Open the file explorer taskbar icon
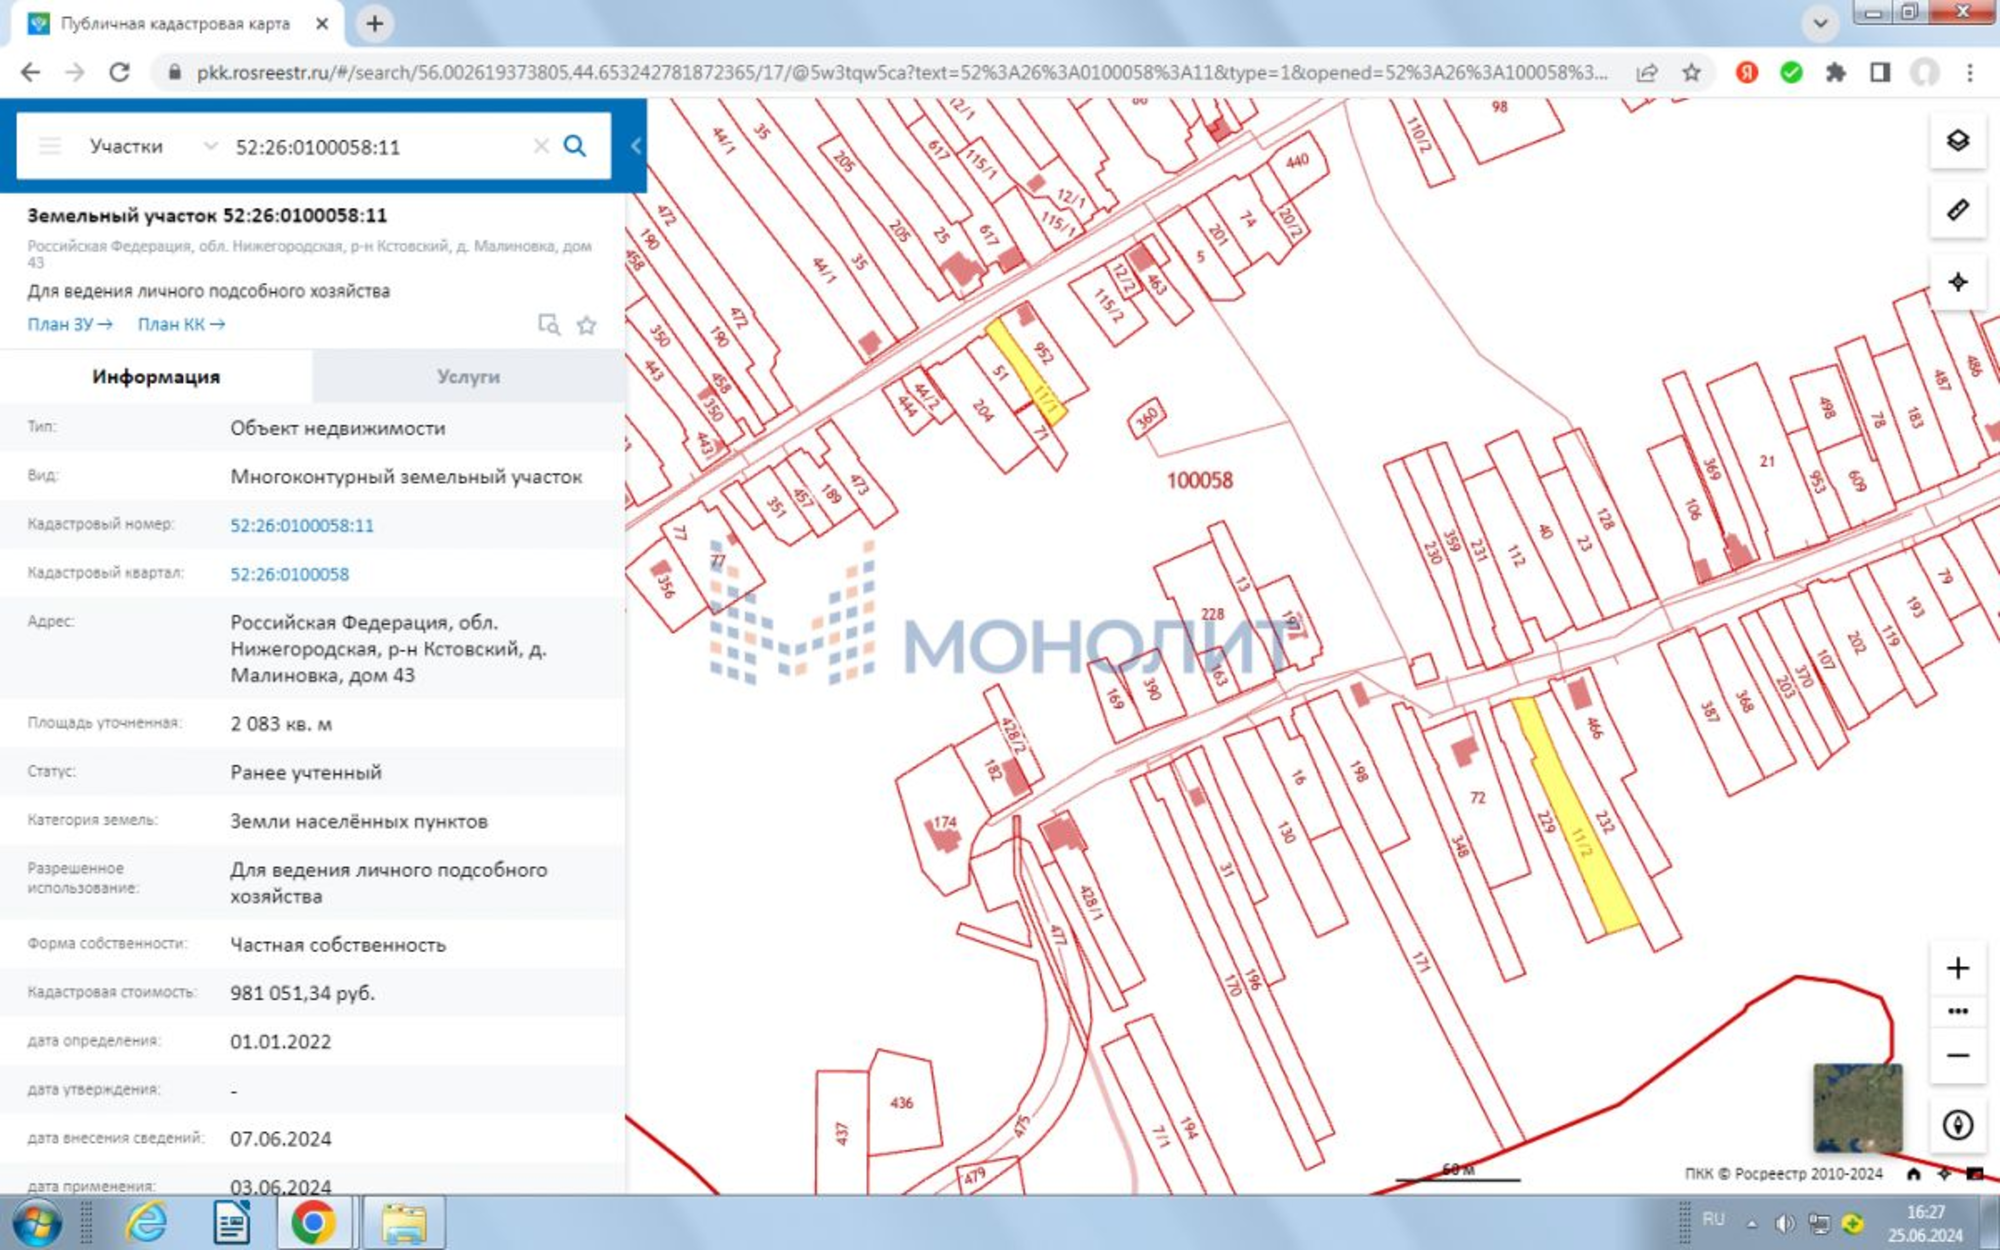Screen dimensions: 2000x1250 (403, 1222)
